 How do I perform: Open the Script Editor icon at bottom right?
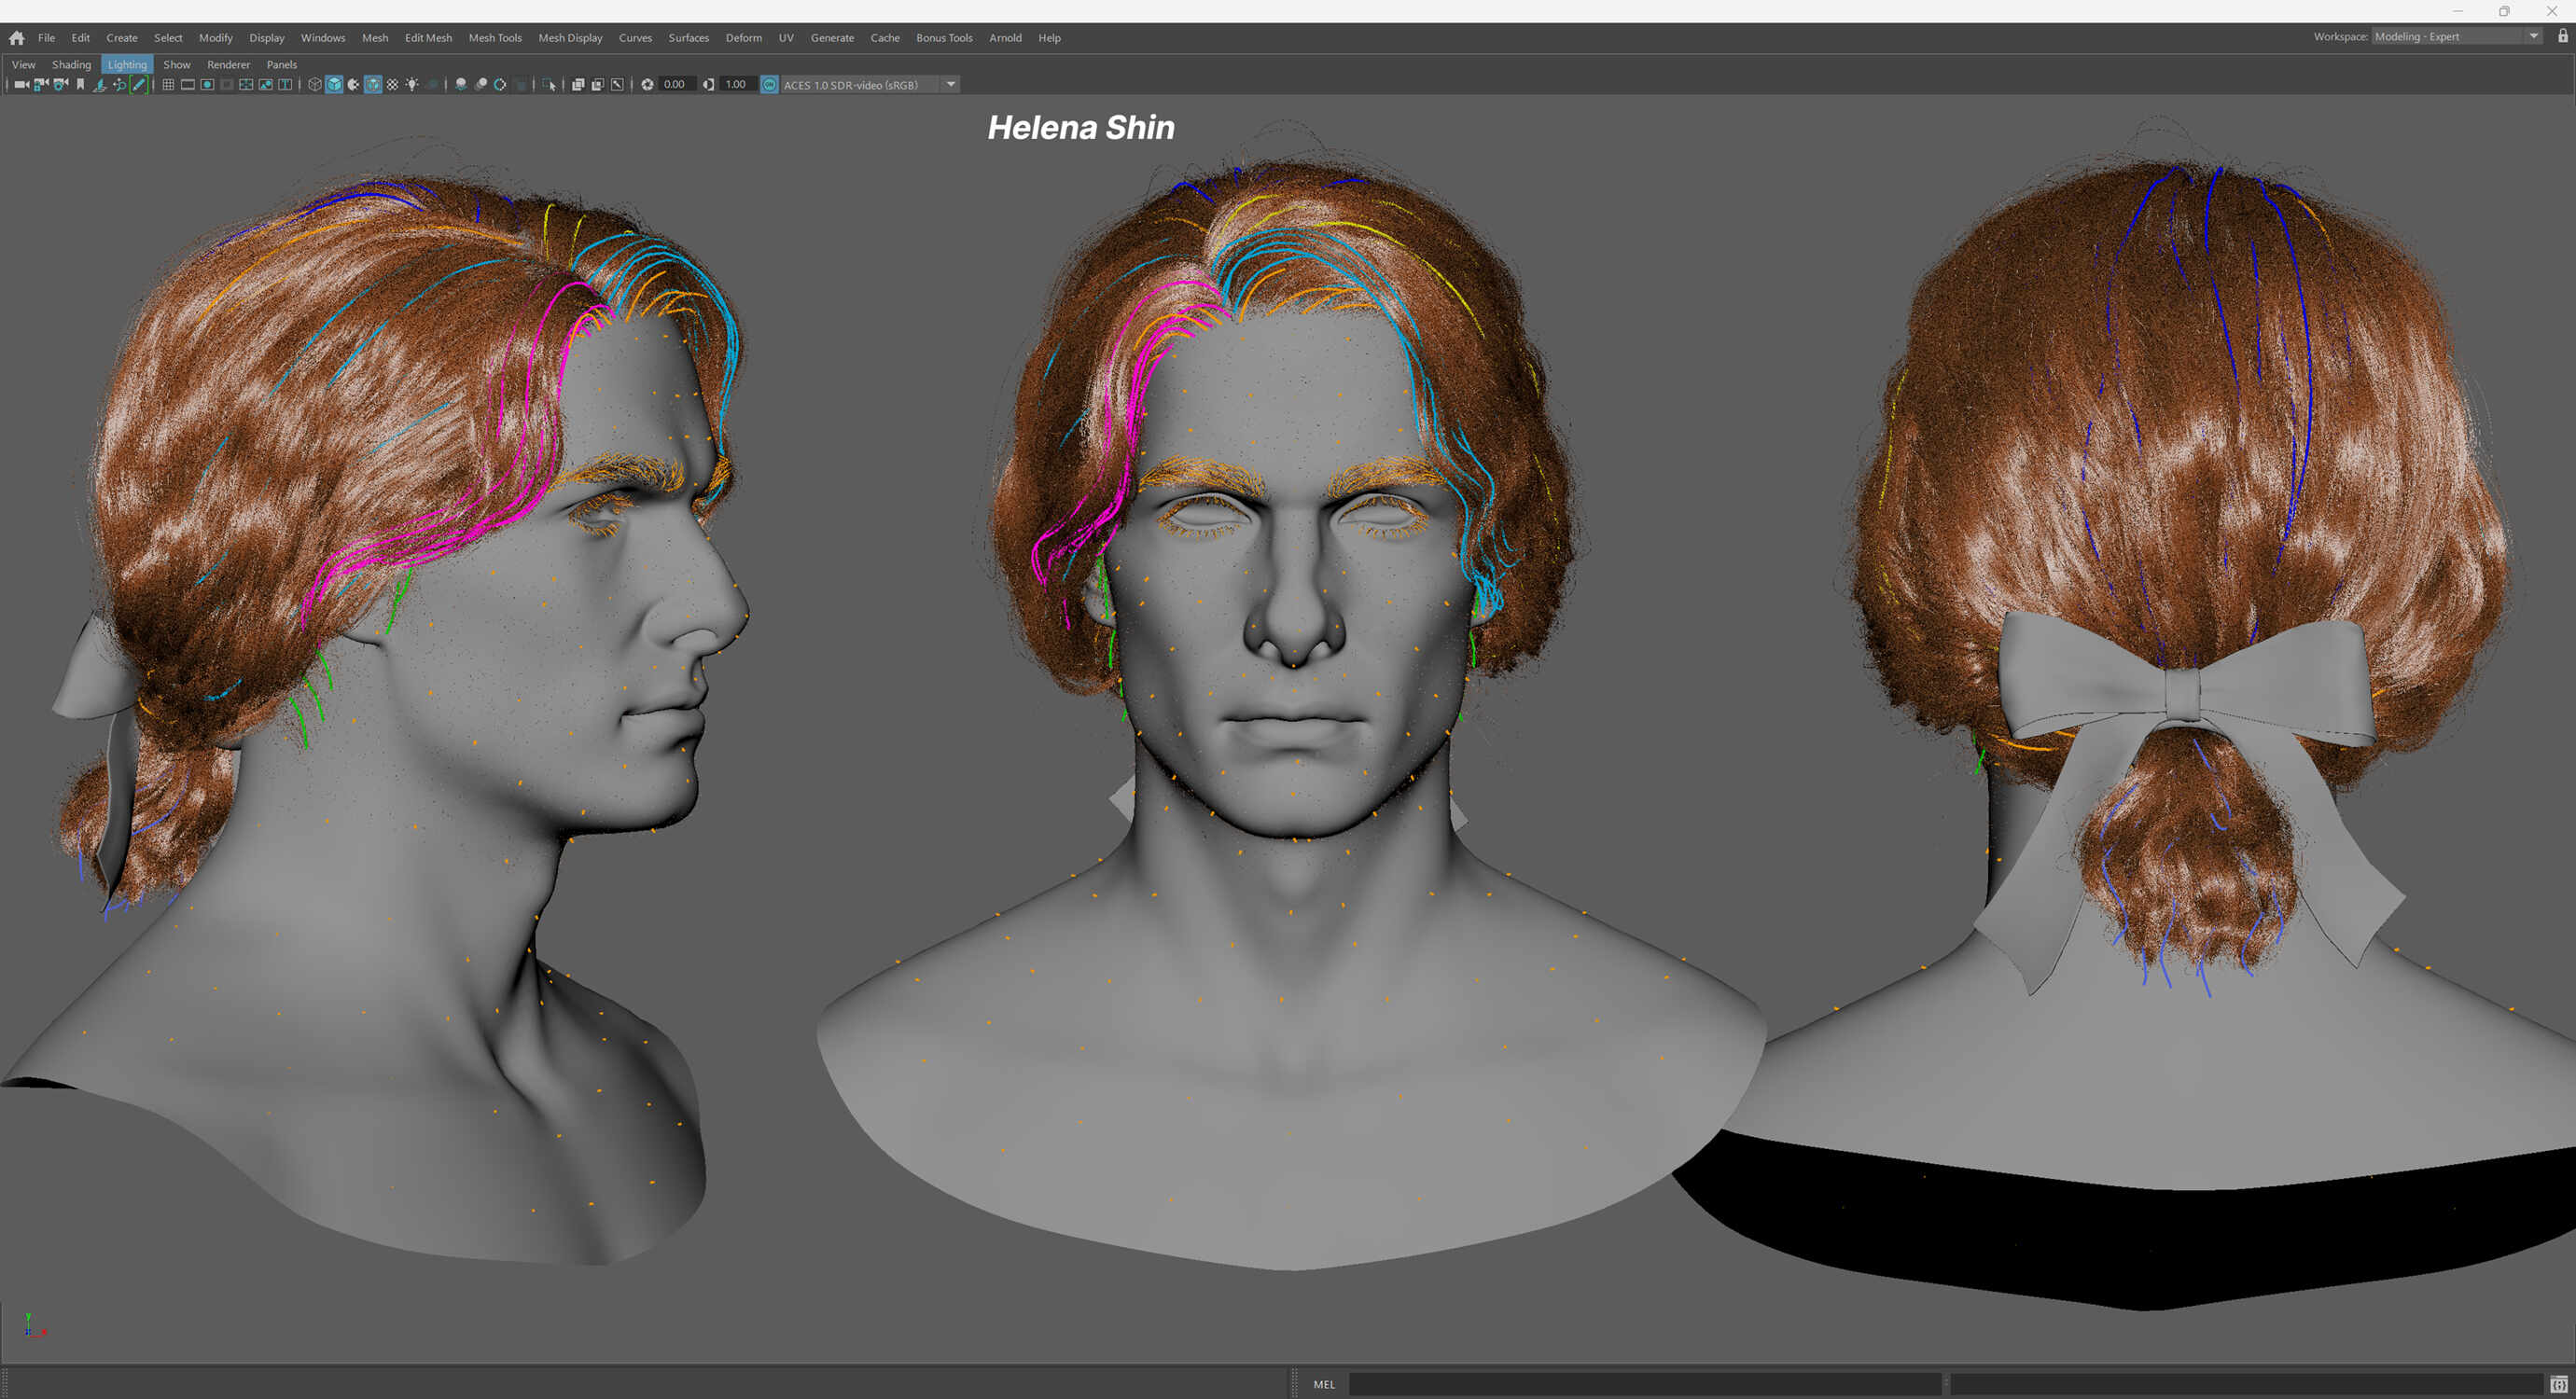[x=2558, y=1384]
